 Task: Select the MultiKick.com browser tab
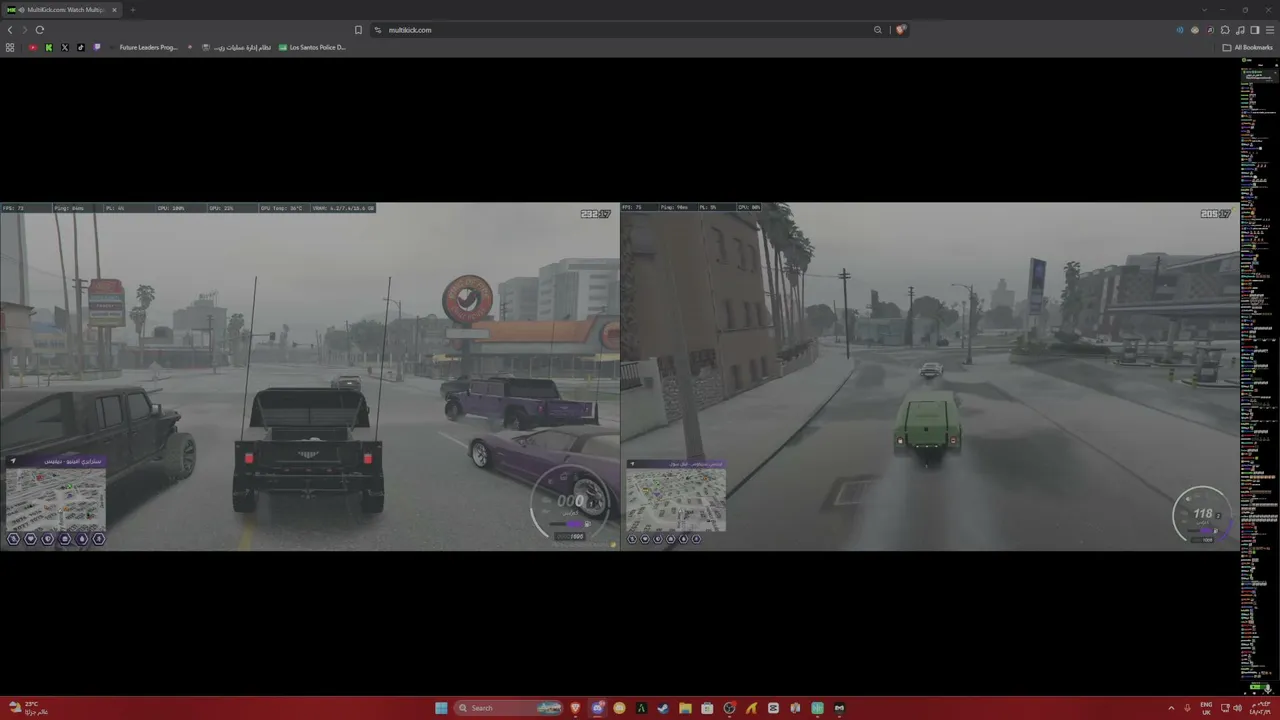62,10
